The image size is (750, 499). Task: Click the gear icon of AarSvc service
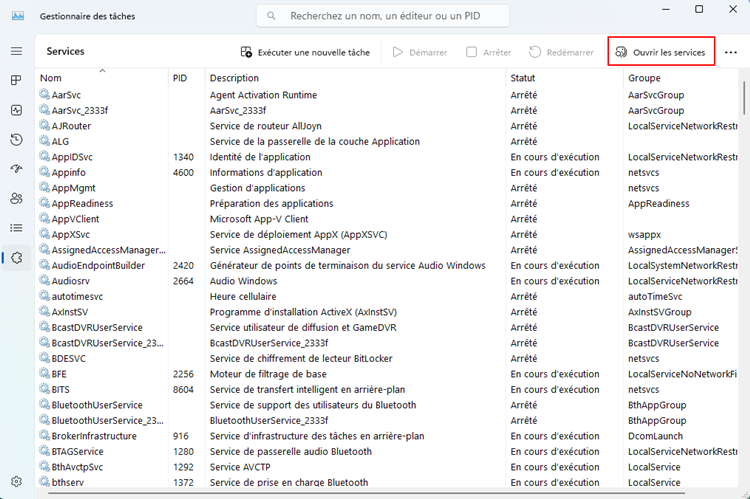click(44, 94)
